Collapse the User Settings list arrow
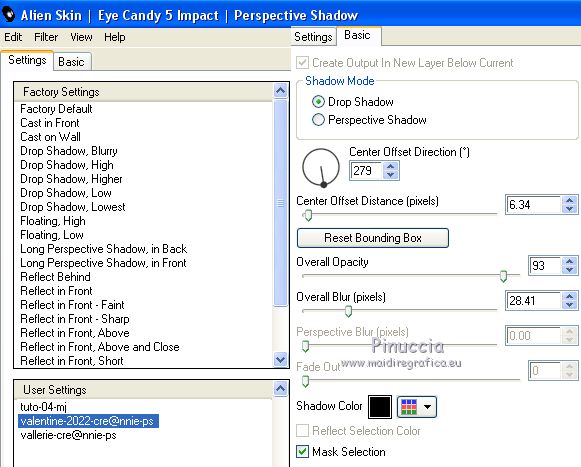 (280, 388)
